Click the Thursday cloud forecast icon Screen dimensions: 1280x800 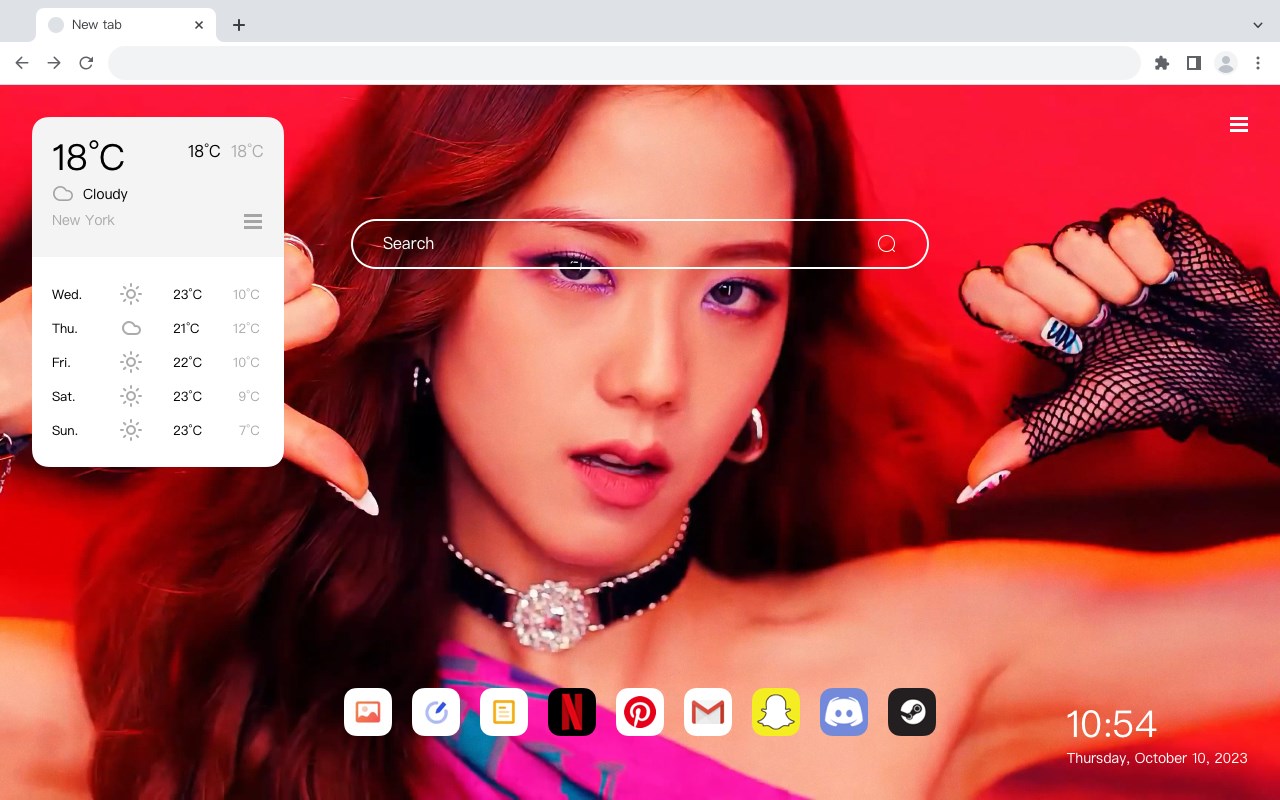(131, 328)
